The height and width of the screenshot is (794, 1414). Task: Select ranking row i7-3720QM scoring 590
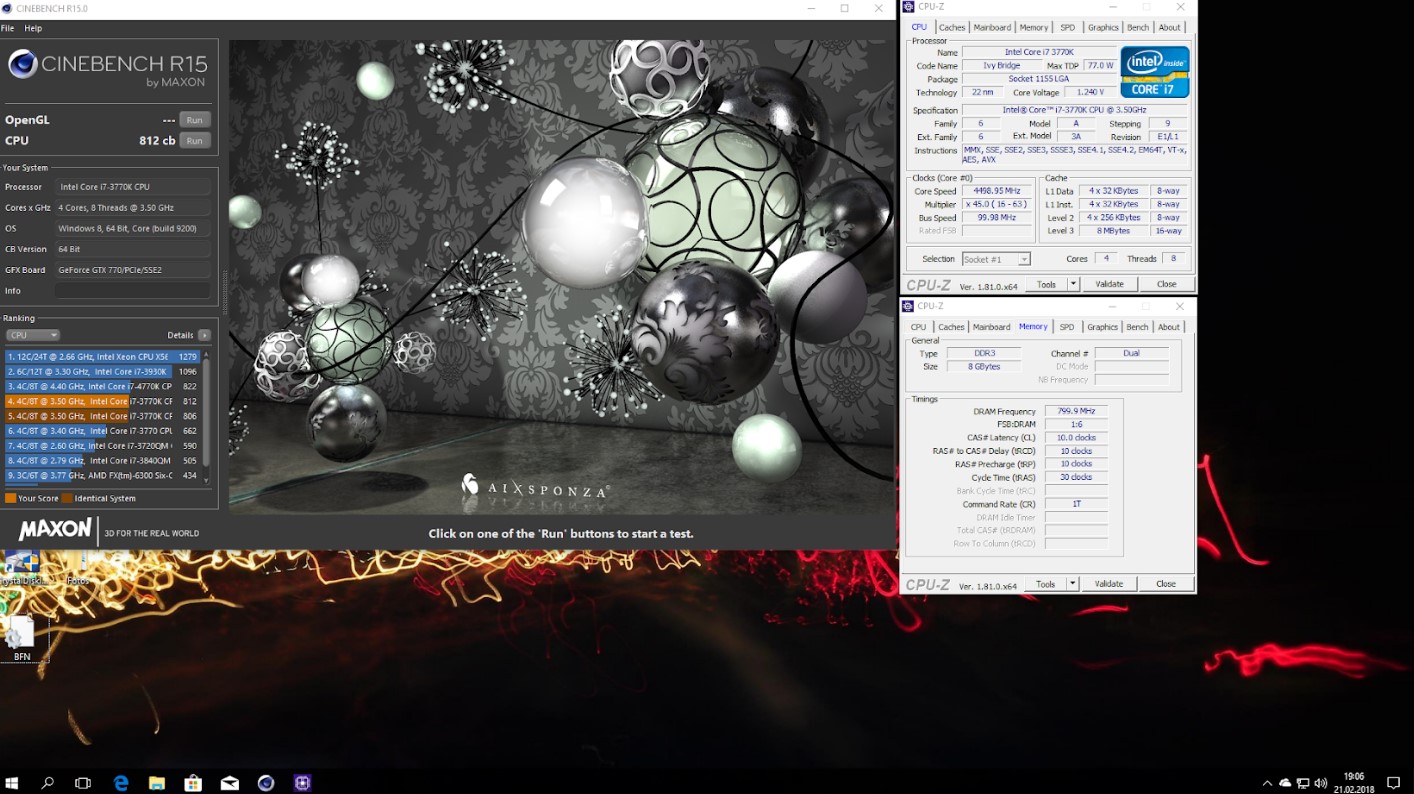tap(102, 446)
